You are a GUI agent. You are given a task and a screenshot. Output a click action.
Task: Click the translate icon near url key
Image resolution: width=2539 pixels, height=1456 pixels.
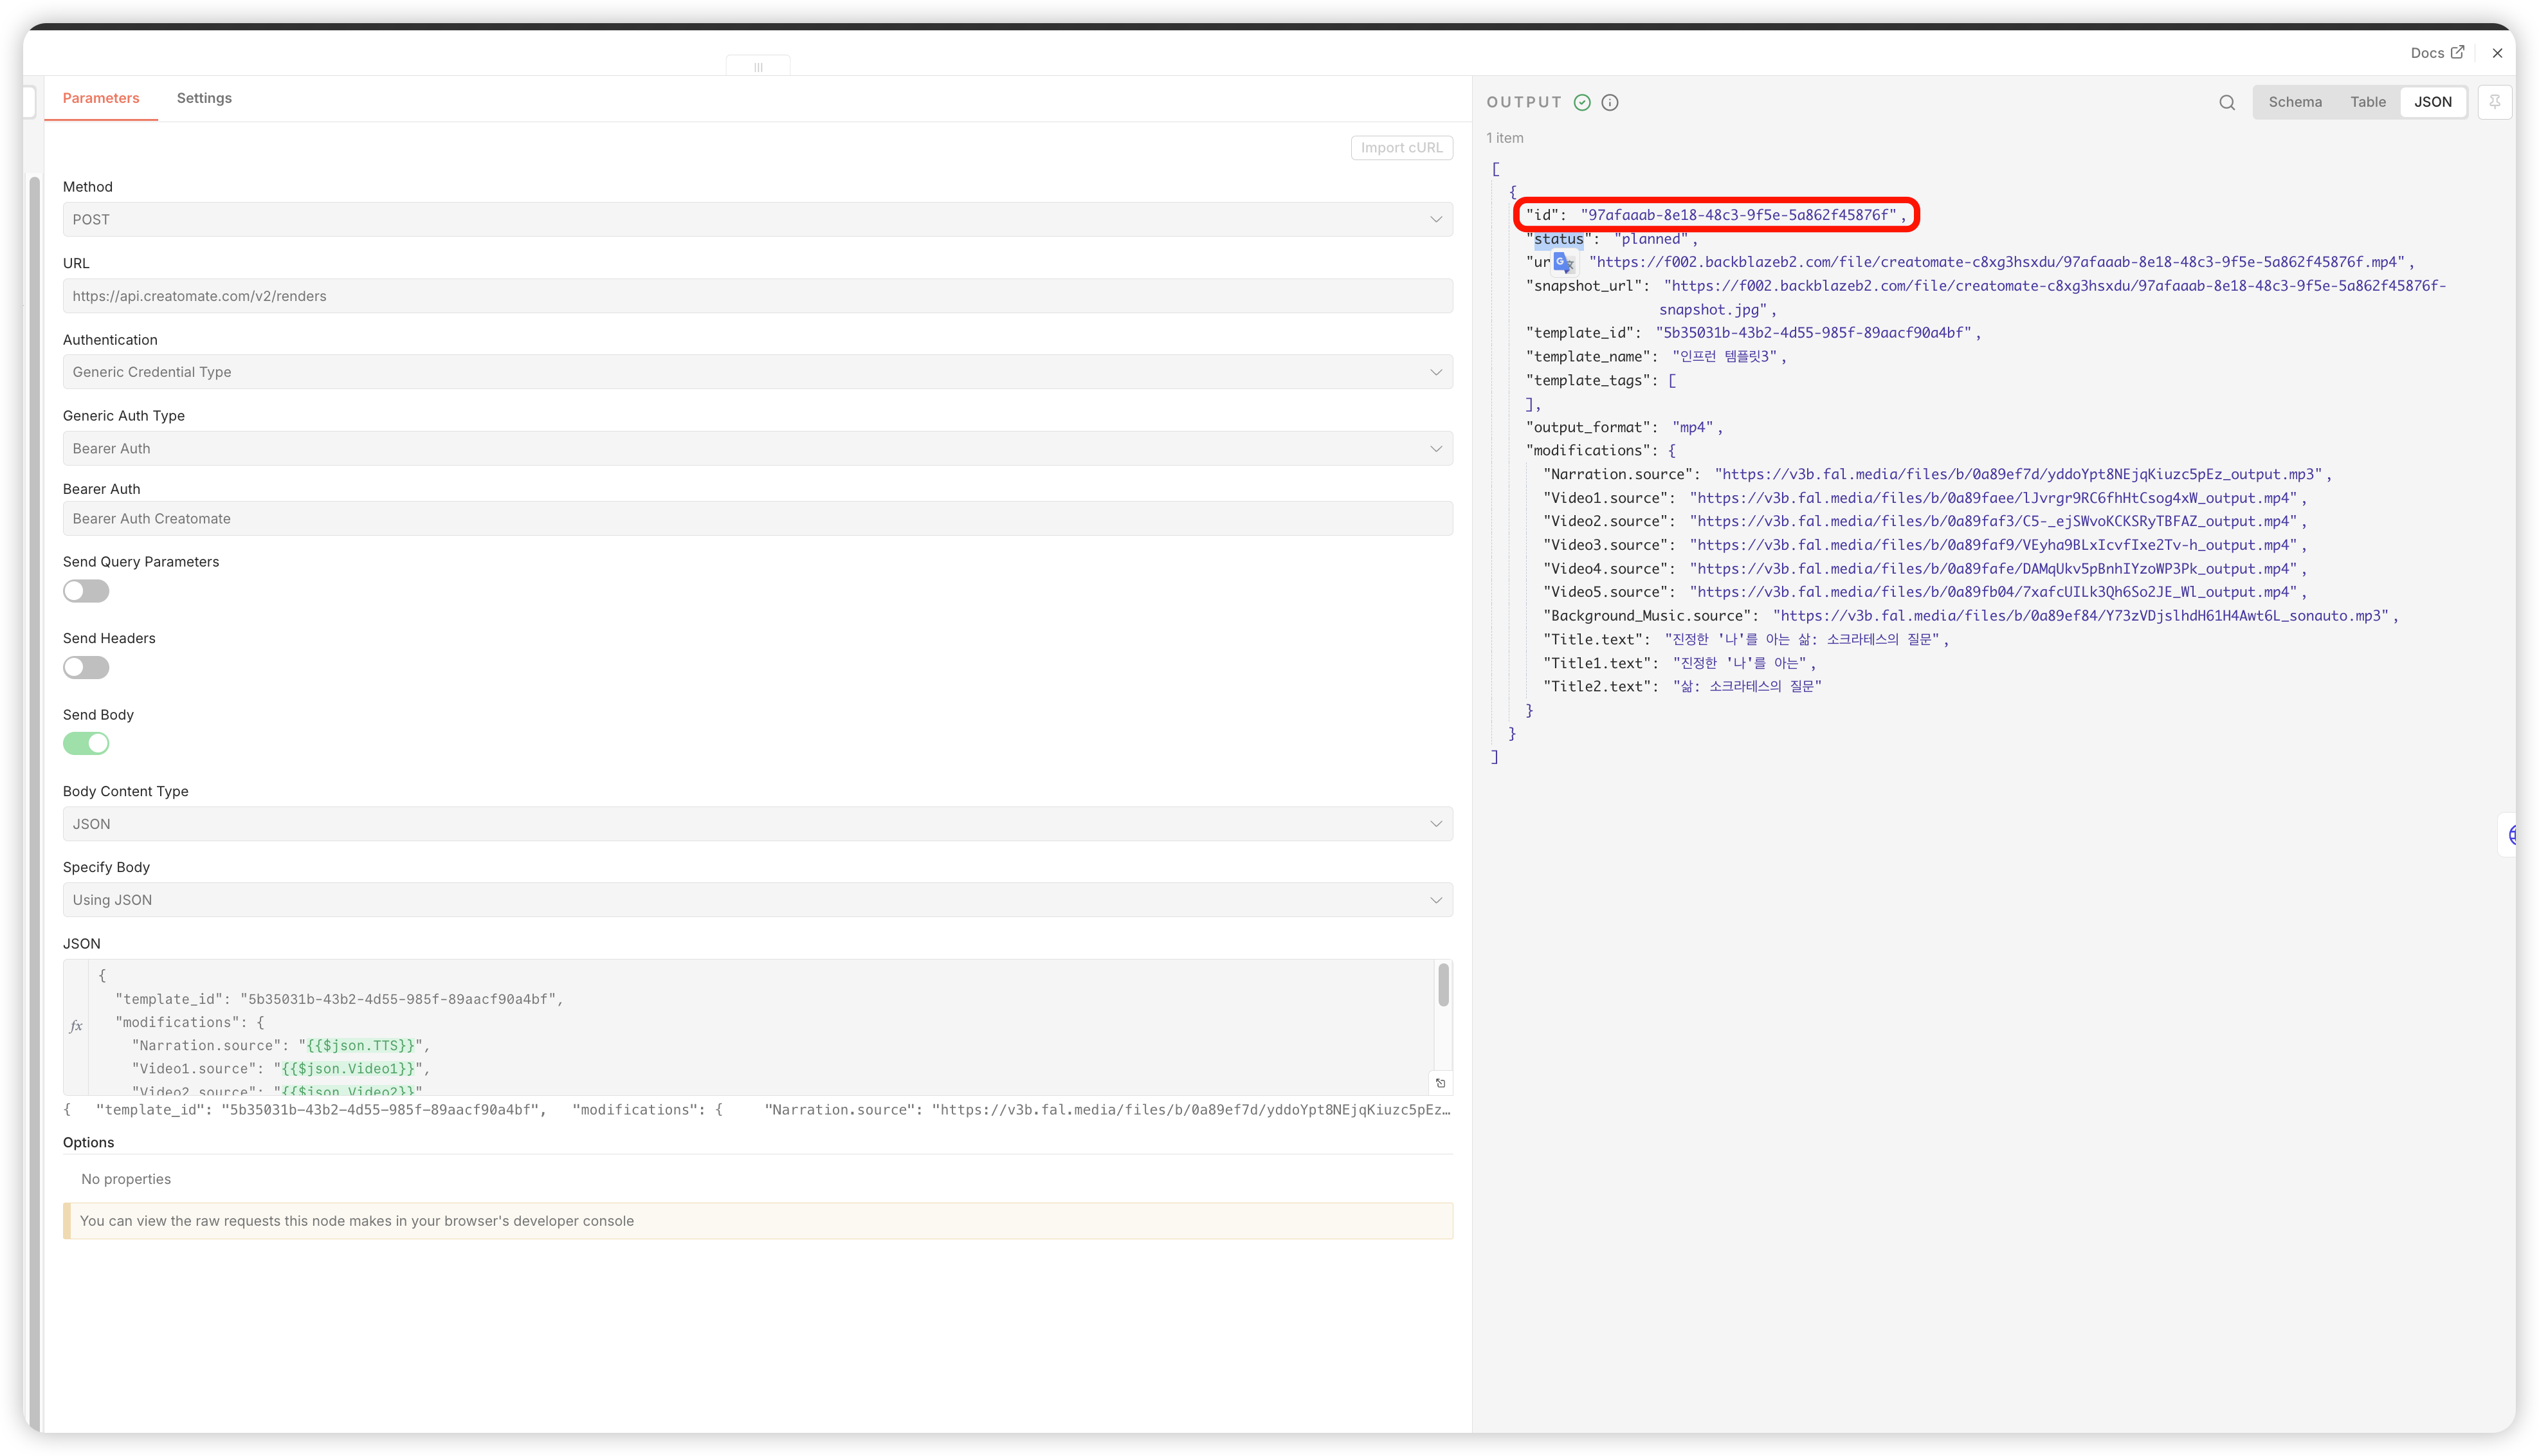[1564, 263]
